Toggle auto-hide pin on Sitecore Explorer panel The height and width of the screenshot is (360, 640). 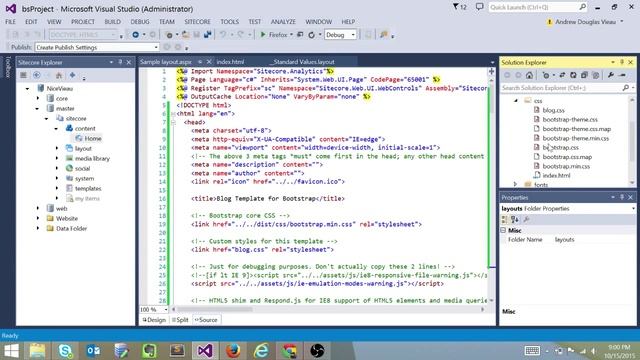click(x=120, y=62)
